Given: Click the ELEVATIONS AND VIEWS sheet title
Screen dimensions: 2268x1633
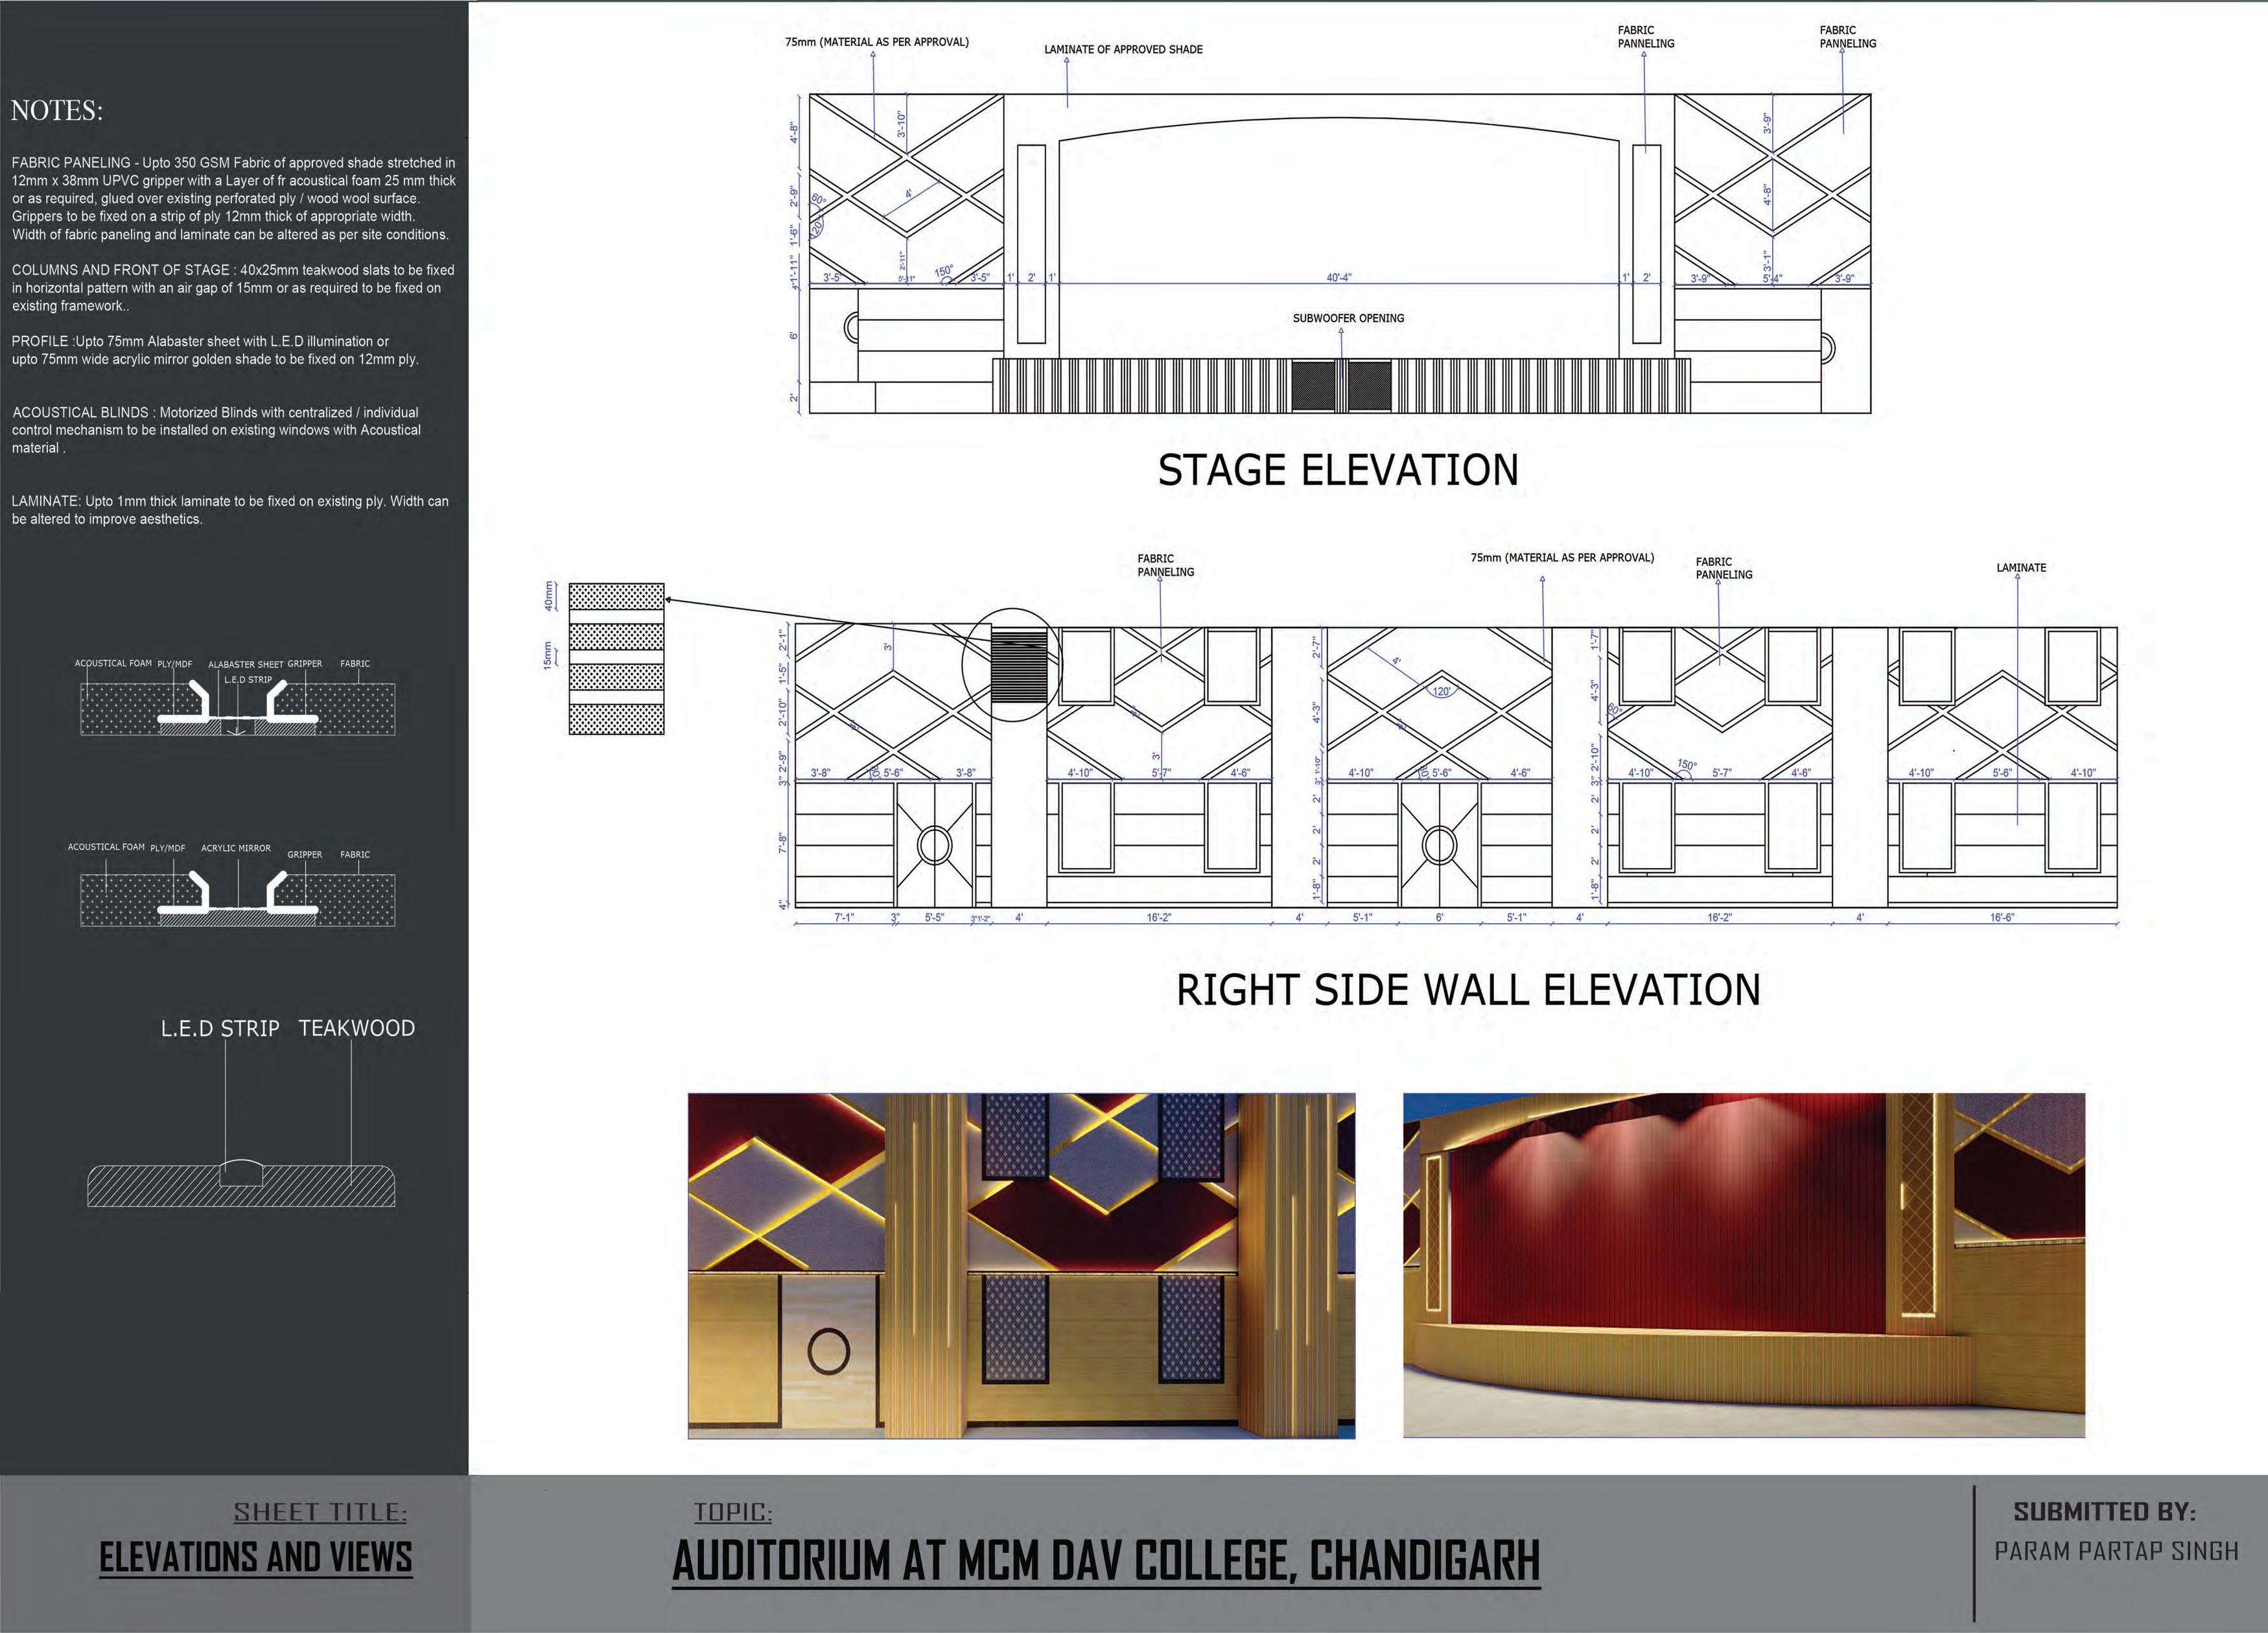Looking at the screenshot, I should [256, 1557].
